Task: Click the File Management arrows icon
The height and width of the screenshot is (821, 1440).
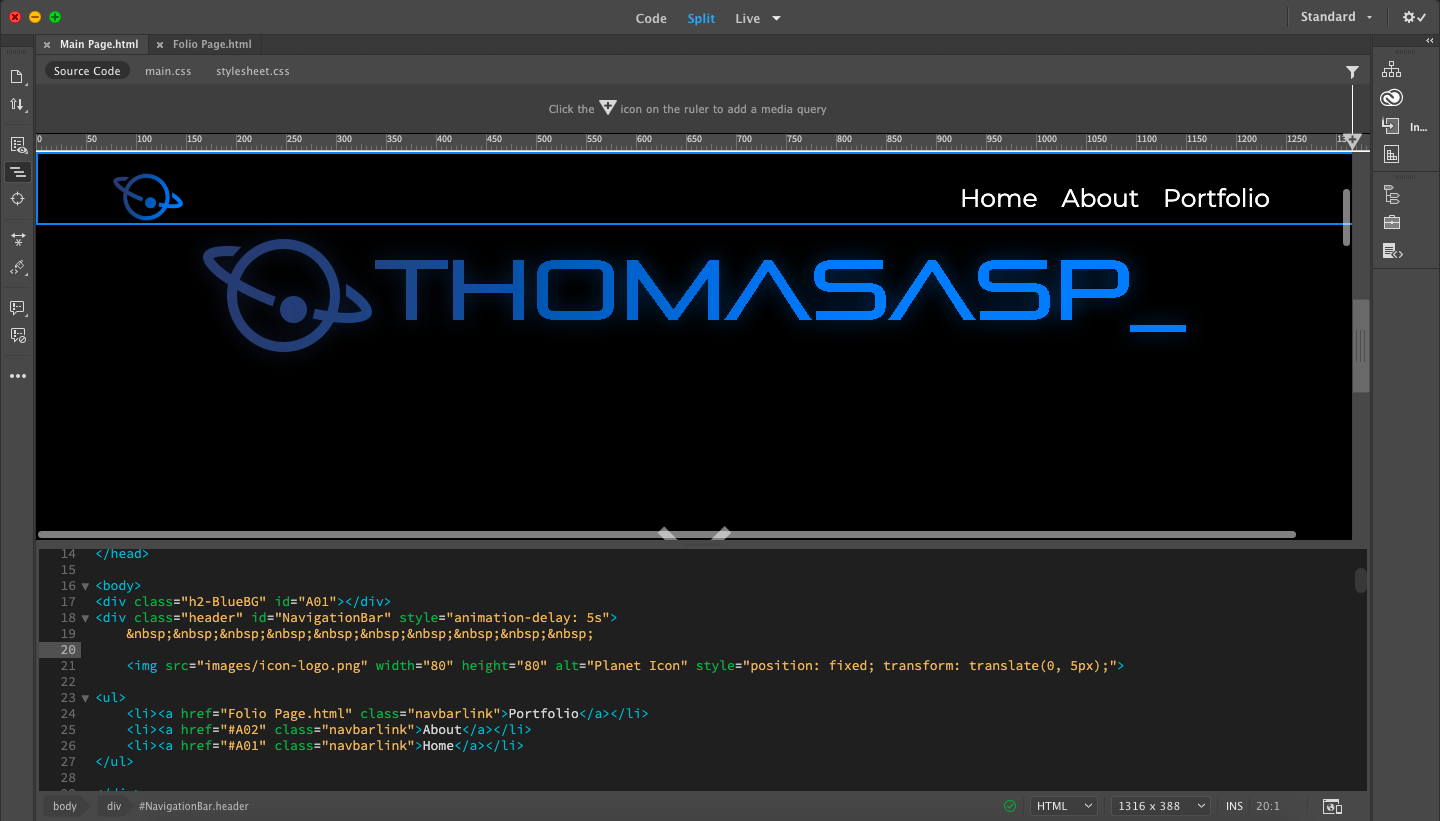Action: pos(17,104)
